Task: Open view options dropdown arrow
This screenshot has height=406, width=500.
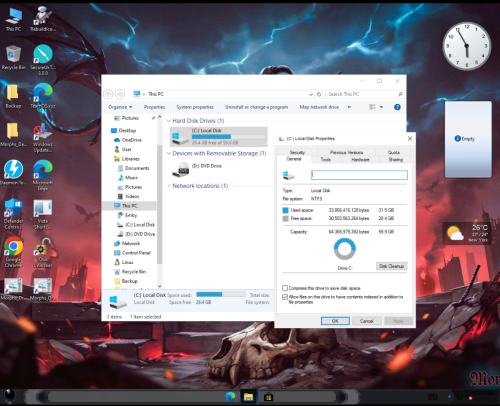Action: (381, 107)
